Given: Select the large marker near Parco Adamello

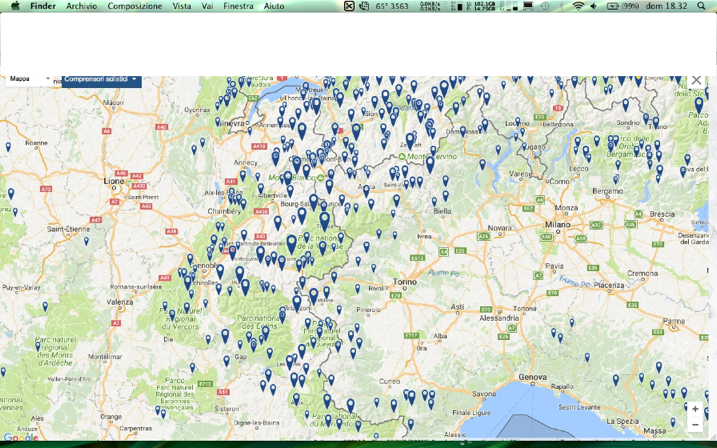Looking at the screenshot, I should tap(699, 105).
